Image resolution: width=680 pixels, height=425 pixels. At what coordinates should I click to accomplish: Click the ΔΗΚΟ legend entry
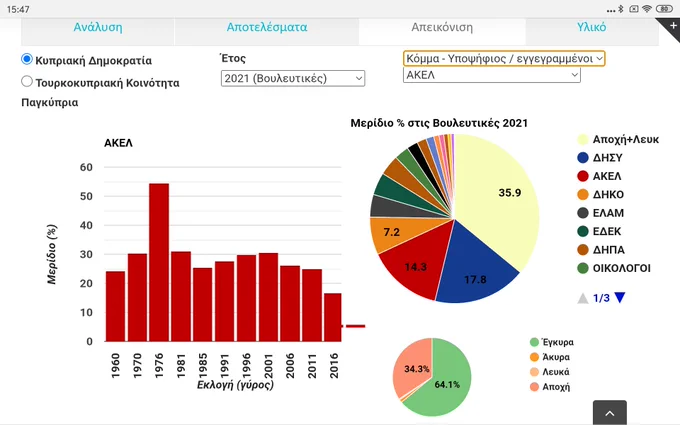point(601,194)
